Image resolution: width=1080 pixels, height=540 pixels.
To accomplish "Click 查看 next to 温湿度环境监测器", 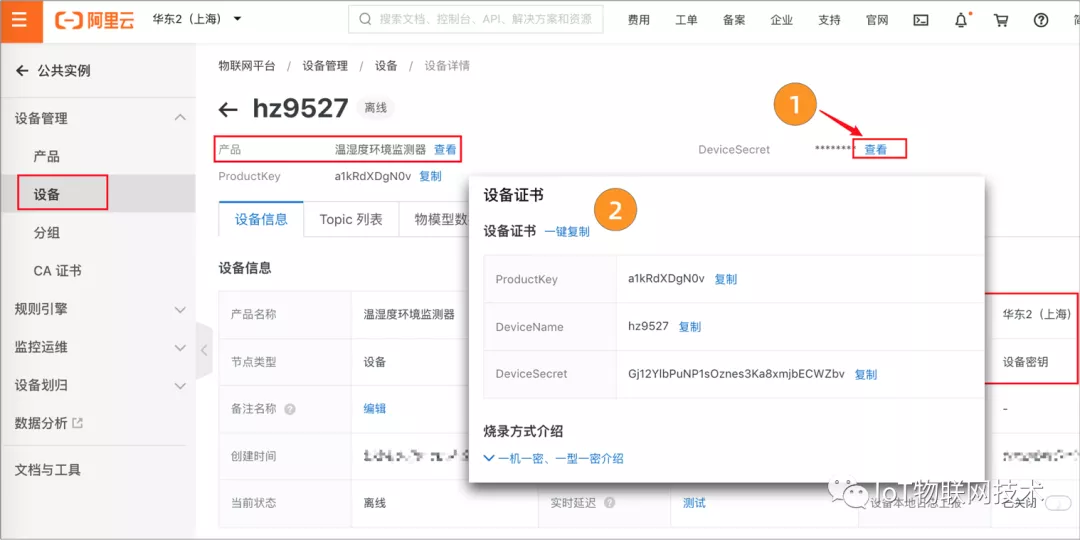I will (x=445, y=149).
